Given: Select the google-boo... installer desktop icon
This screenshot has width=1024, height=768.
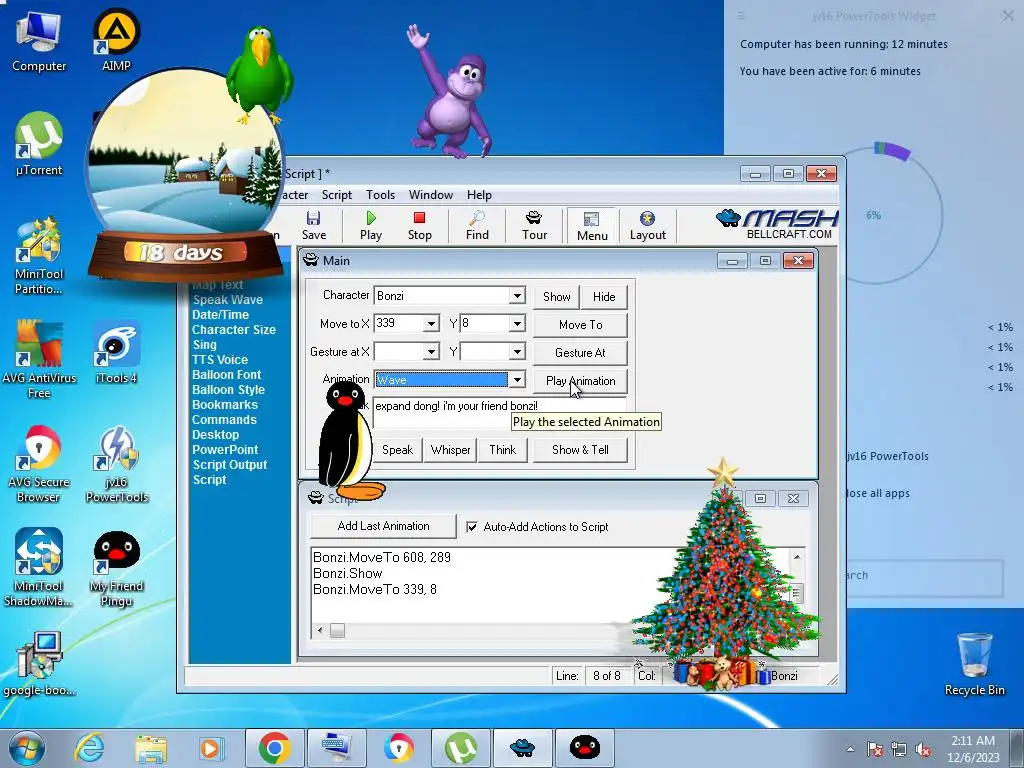Looking at the screenshot, I should pyautogui.click(x=39, y=665).
